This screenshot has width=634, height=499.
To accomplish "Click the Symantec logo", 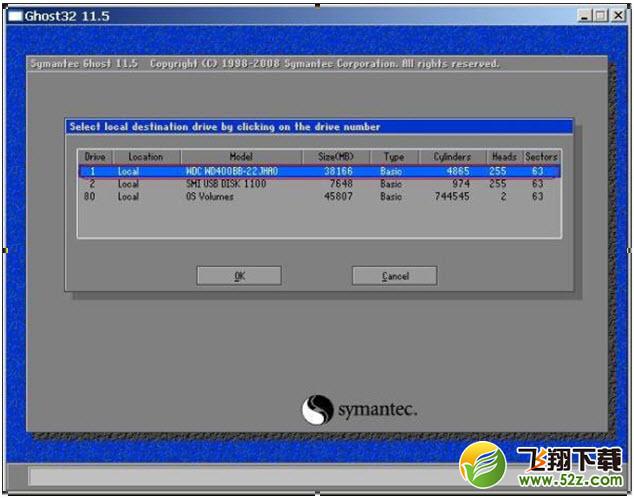I will [359, 410].
